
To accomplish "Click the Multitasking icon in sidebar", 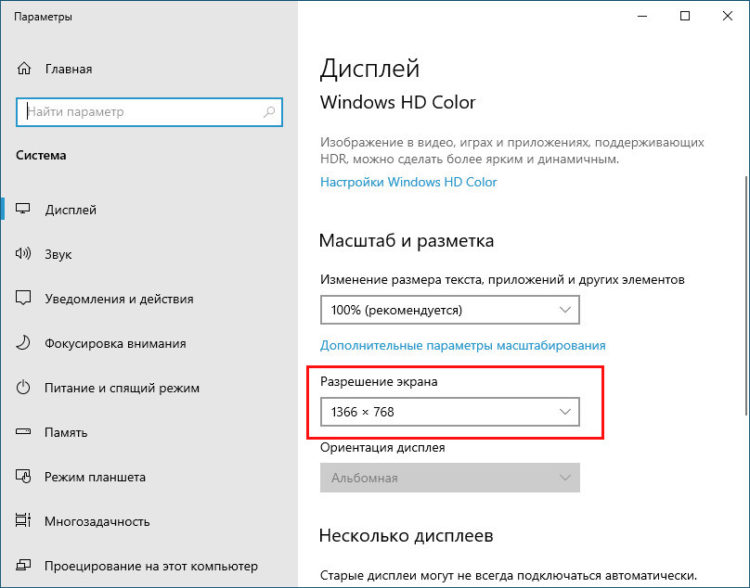I will (24, 521).
